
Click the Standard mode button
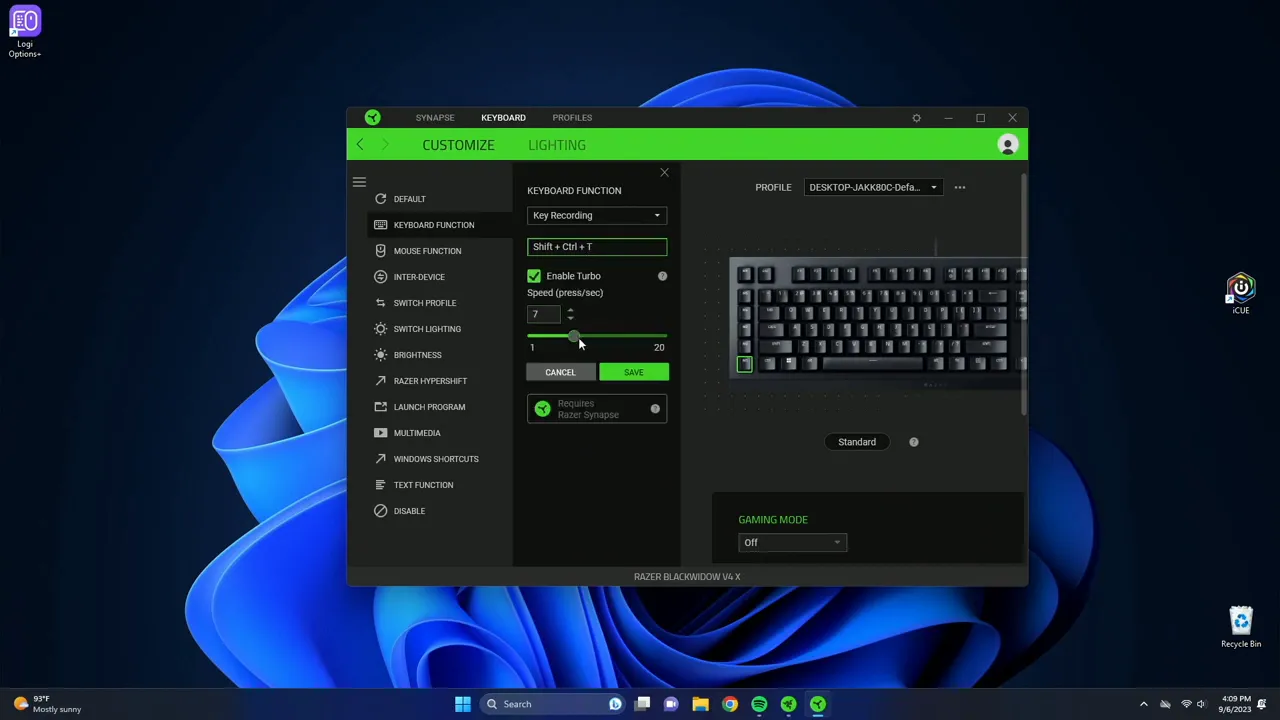coord(857,442)
